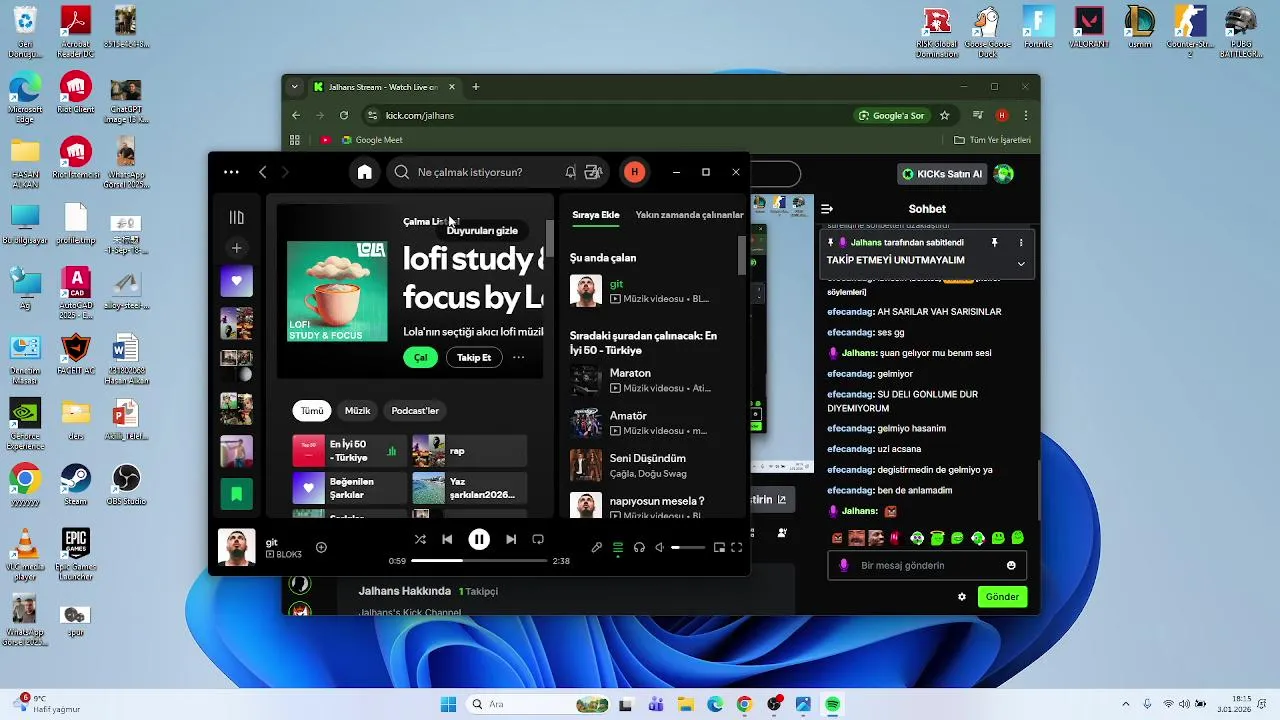Collapse Kick chat with arrow icon beside Sohbet
The width and height of the screenshot is (1280, 720).
click(x=827, y=209)
